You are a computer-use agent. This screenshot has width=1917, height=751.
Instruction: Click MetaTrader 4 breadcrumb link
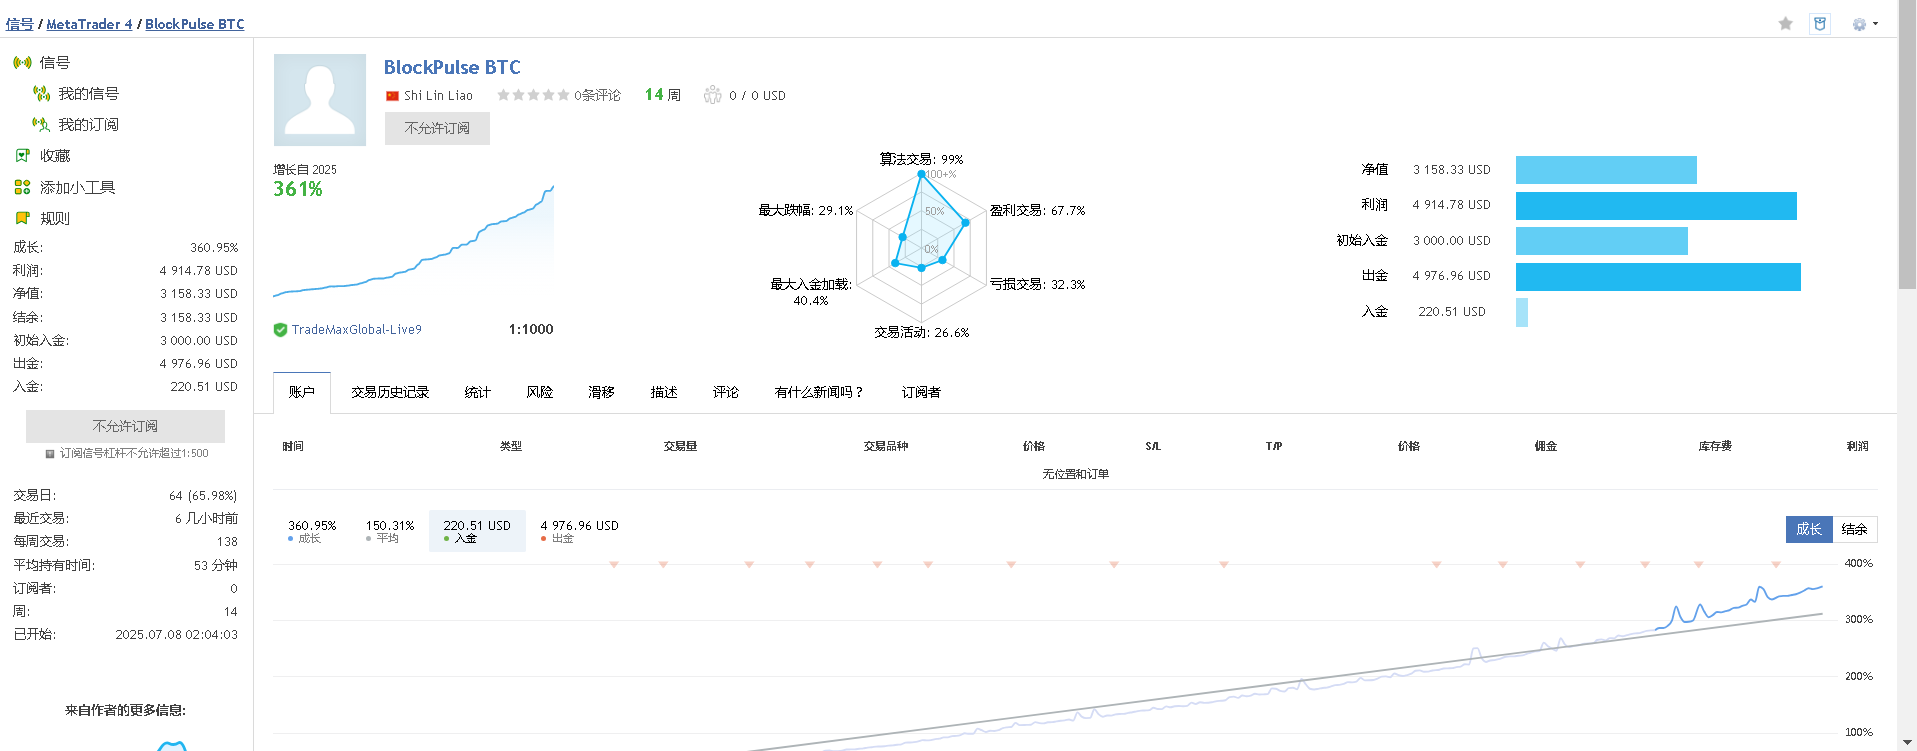(89, 24)
